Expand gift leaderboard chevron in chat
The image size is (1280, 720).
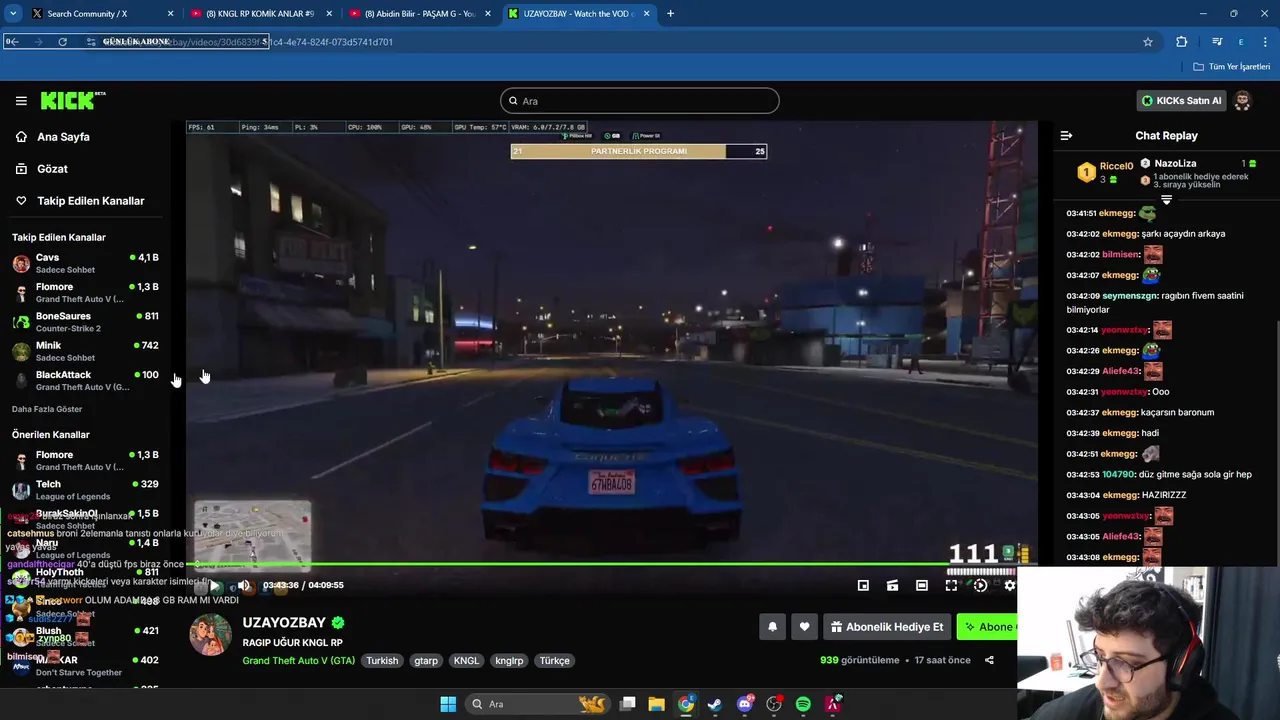pos(1166,201)
